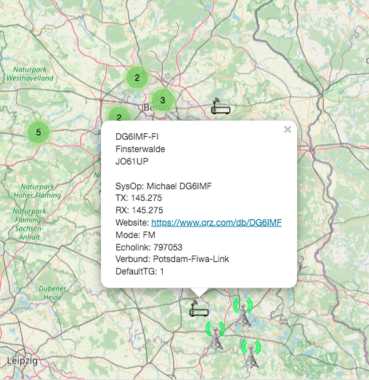Select the router hotspot icon east of Berlin
The width and height of the screenshot is (369, 380).
pos(220,106)
